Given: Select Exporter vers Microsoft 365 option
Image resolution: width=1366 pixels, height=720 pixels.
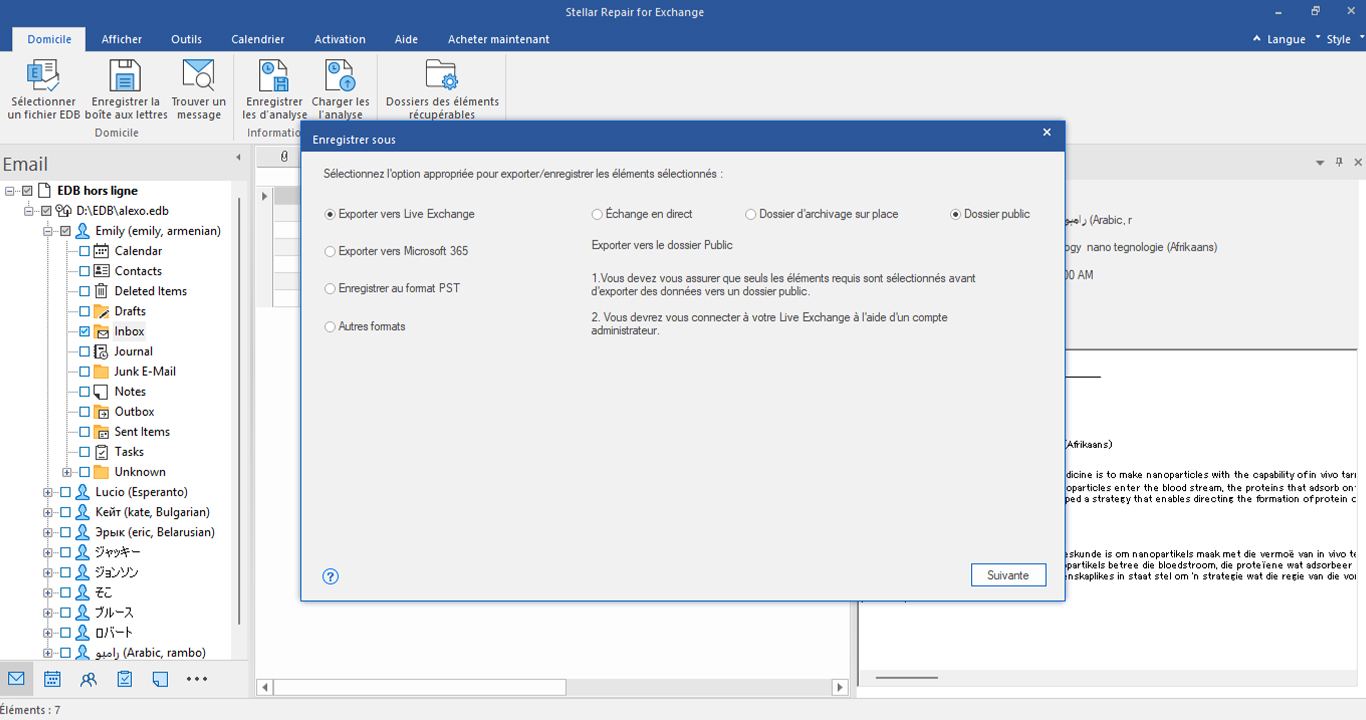Looking at the screenshot, I should click(396, 251).
